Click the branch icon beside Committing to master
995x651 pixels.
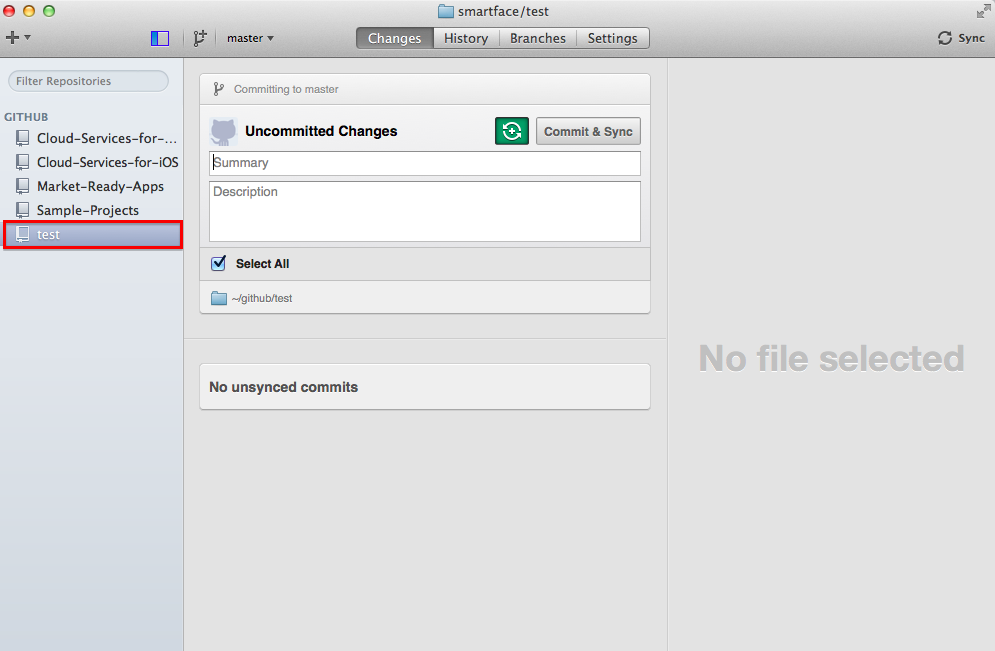[x=218, y=89]
